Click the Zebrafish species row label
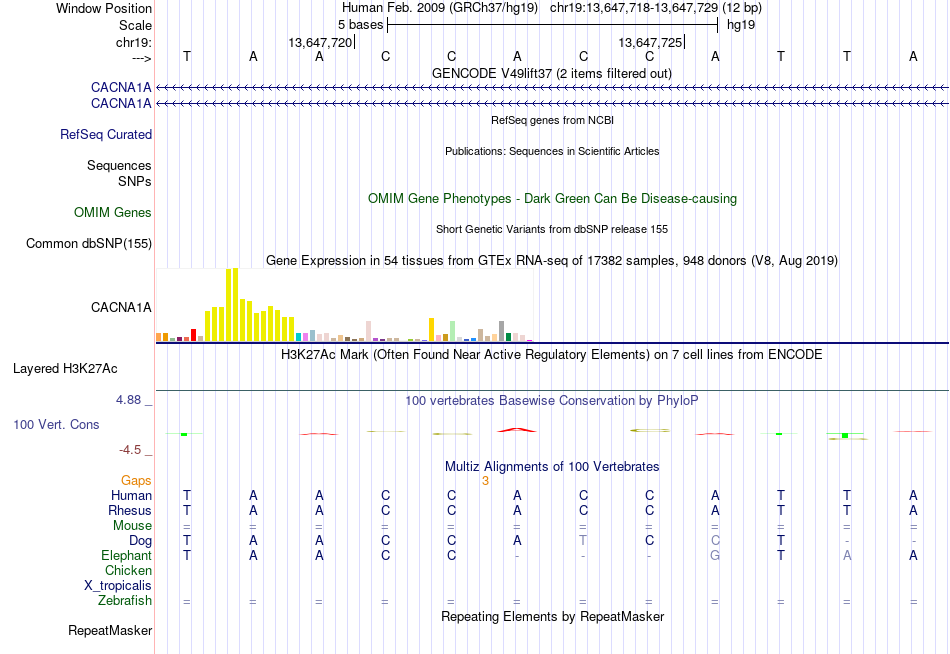Viewport: 950px width, 654px height. pos(125,600)
